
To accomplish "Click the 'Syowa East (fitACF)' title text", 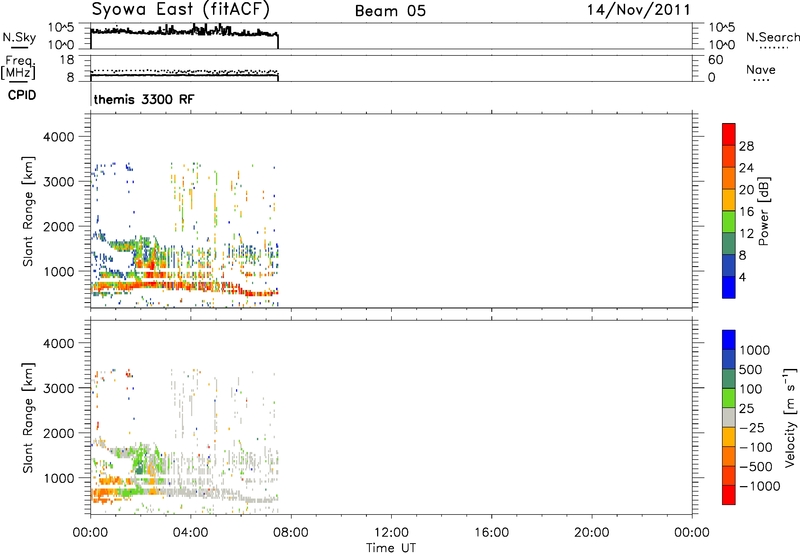I will [x=180, y=9].
